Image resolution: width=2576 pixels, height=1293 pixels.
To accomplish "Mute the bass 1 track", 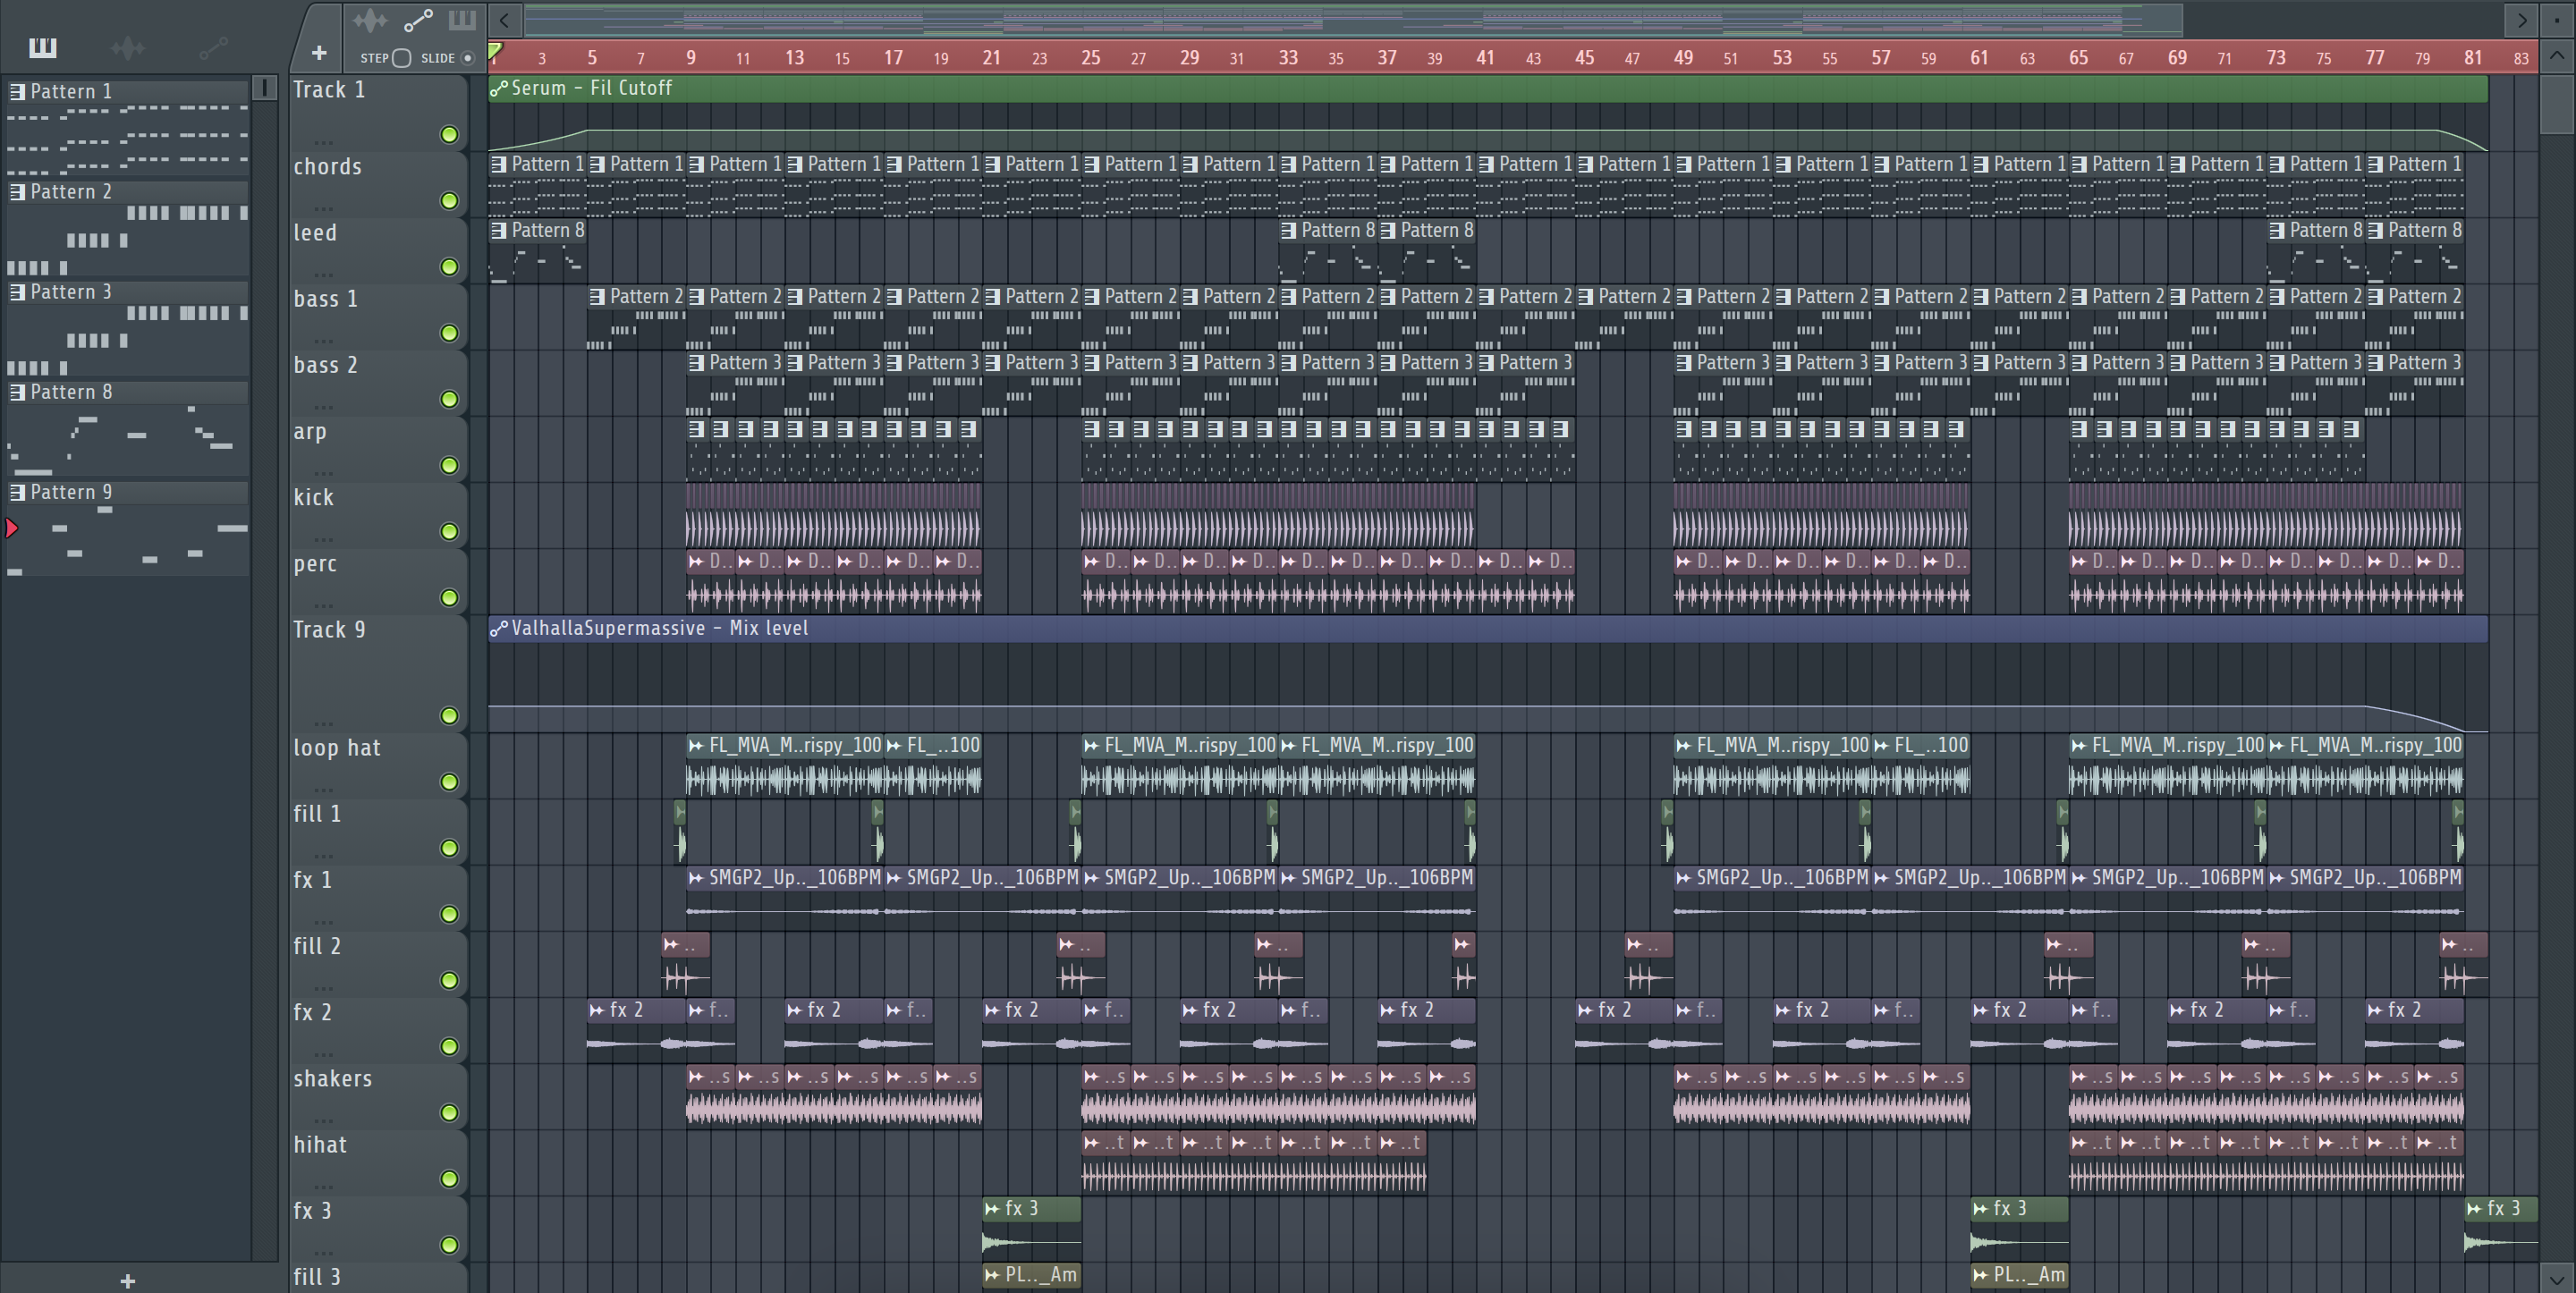I will click(449, 333).
